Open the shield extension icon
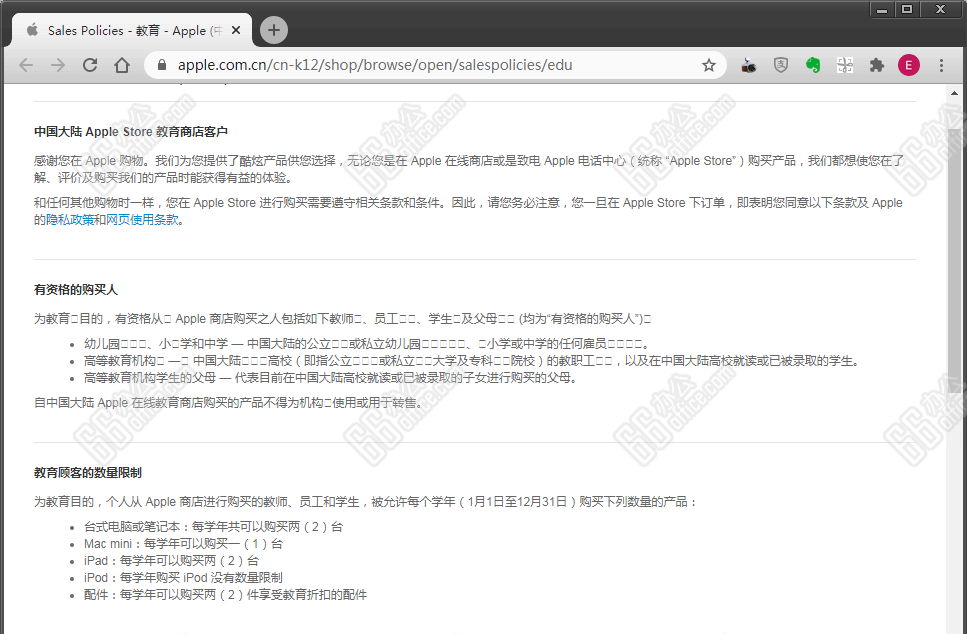967x634 pixels. pyautogui.click(x=781, y=65)
